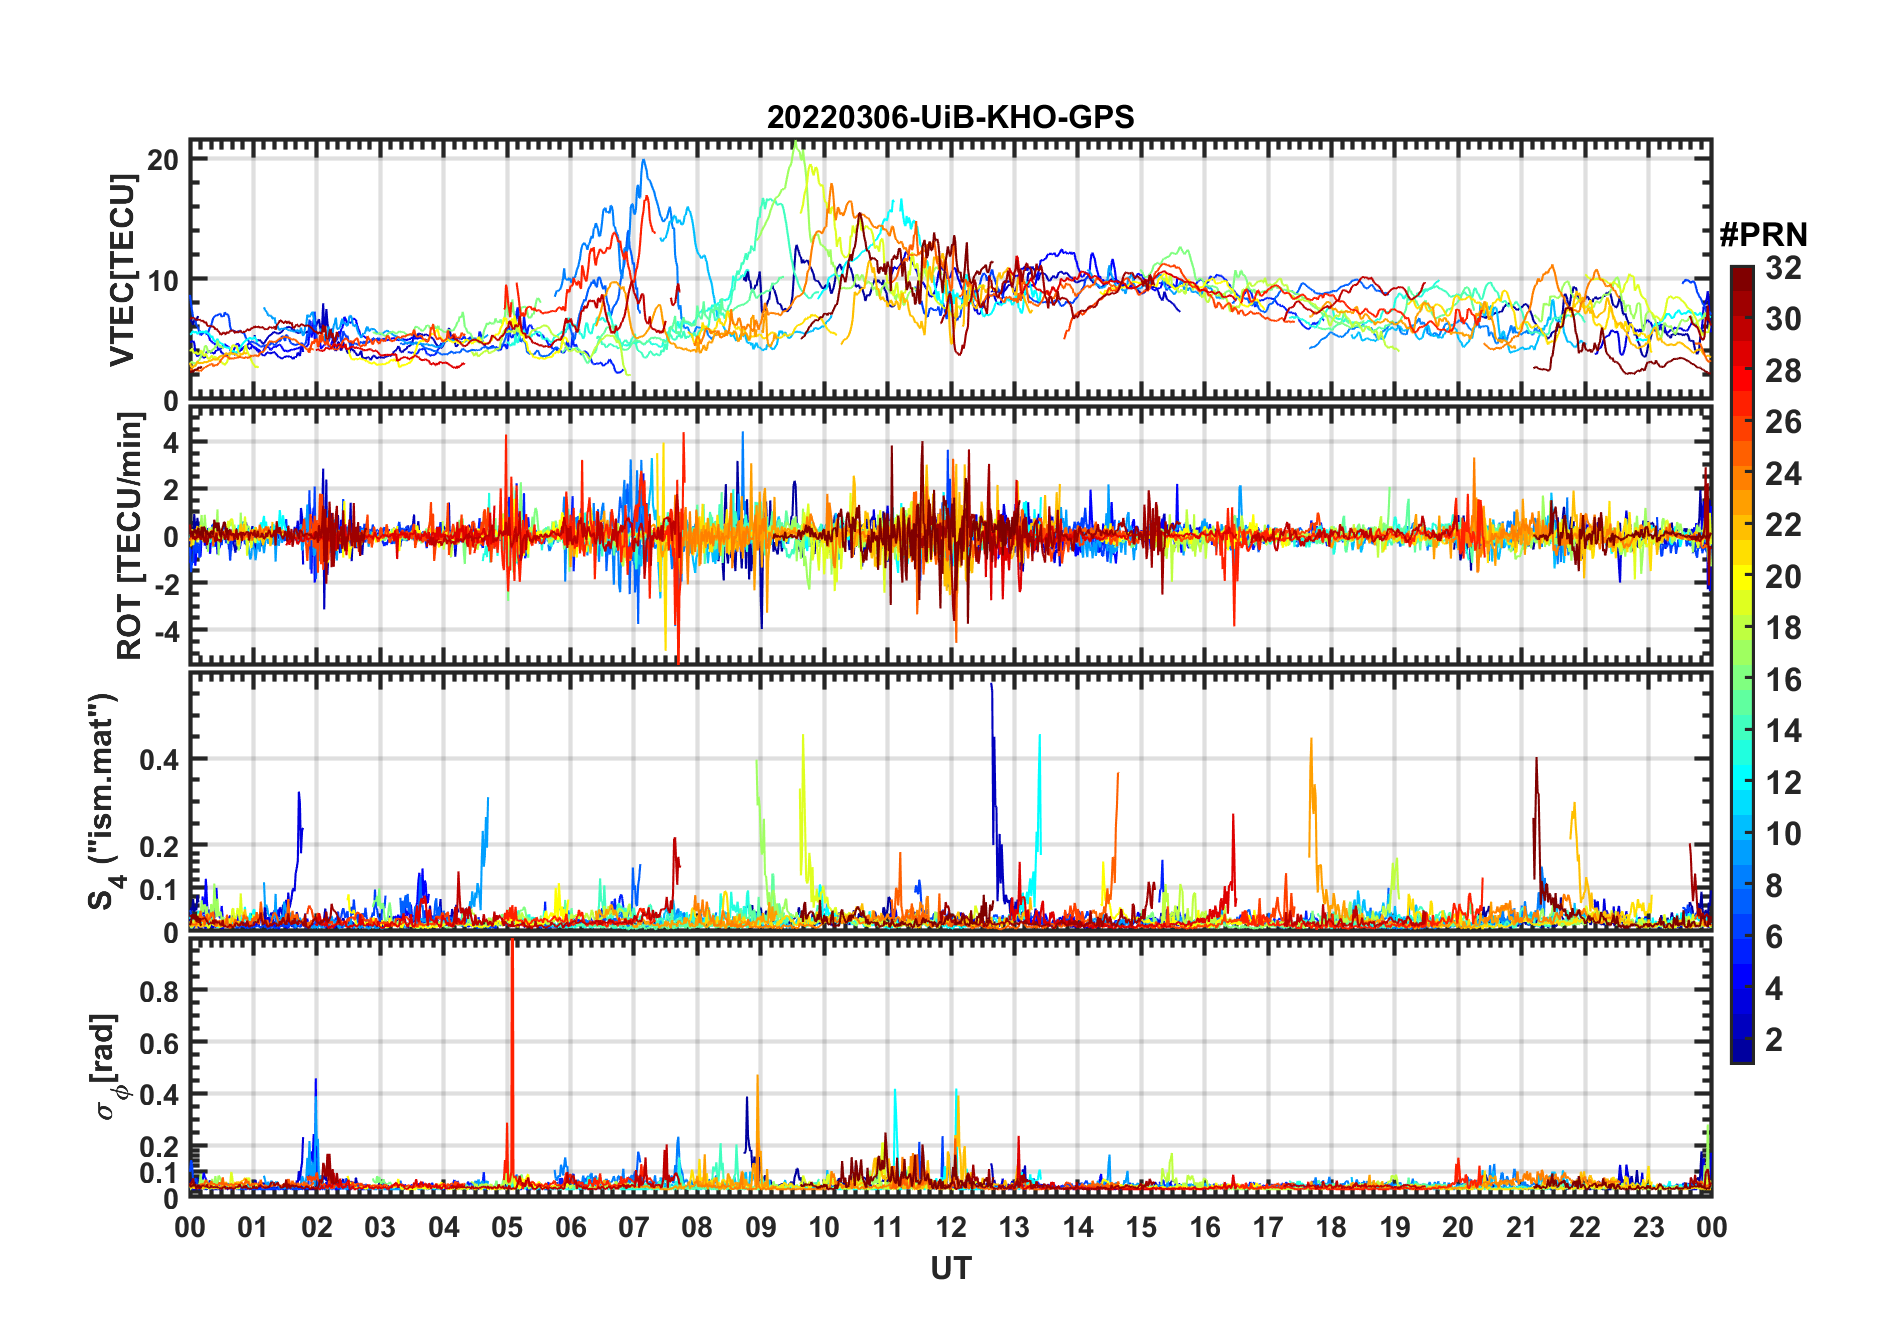Click the S4 ("ism.mat") y-axis label
This screenshot has height=1330, width=1902.
point(104,802)
